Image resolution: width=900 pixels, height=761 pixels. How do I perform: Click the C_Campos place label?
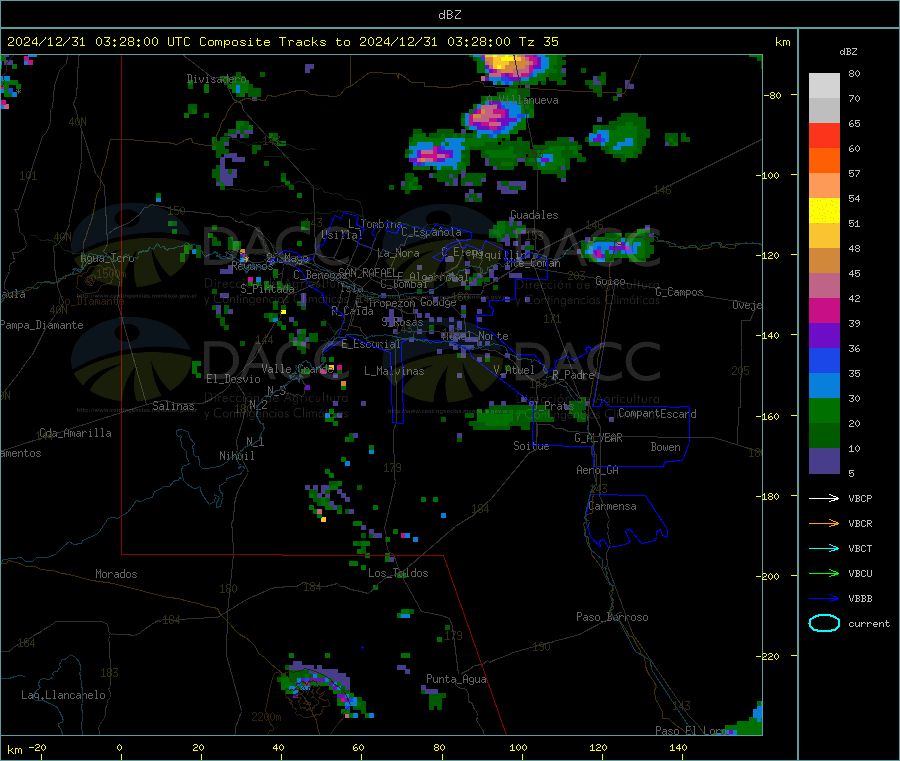pyautogui.click(x=679, y=292)
